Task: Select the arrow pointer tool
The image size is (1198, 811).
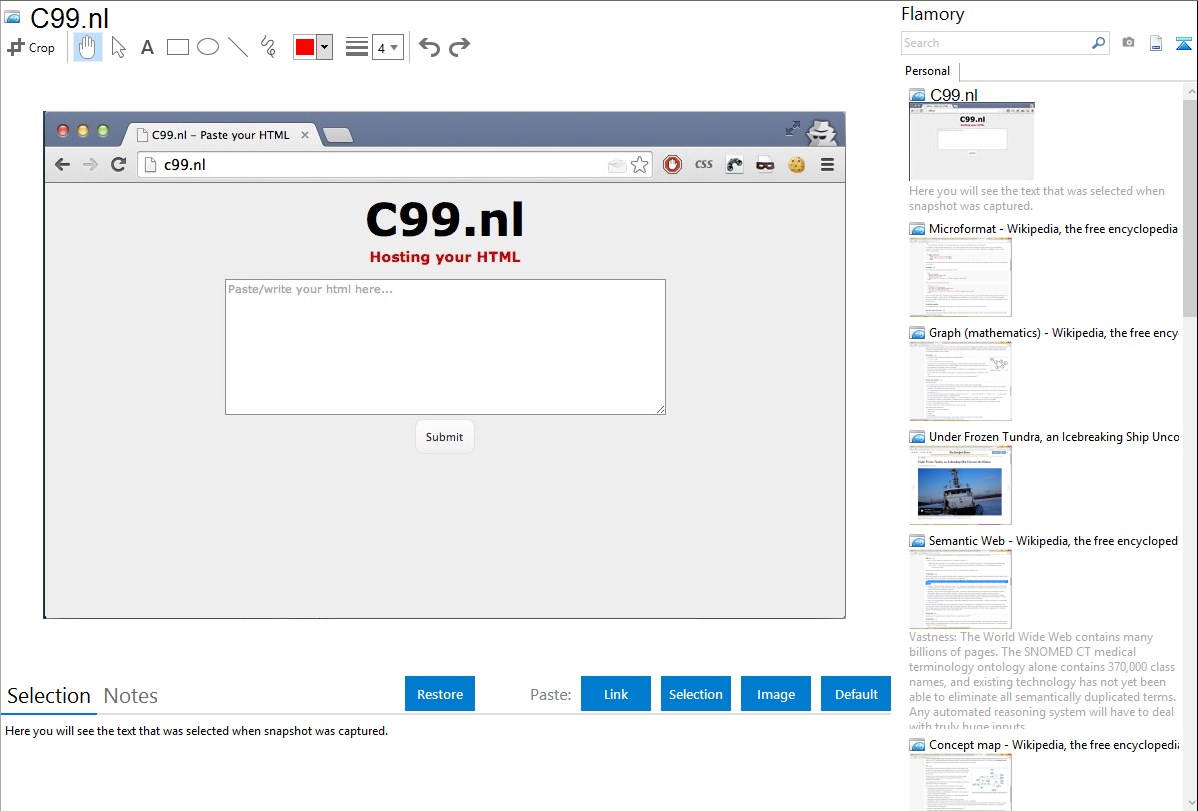Action: (x=118, y=47)
